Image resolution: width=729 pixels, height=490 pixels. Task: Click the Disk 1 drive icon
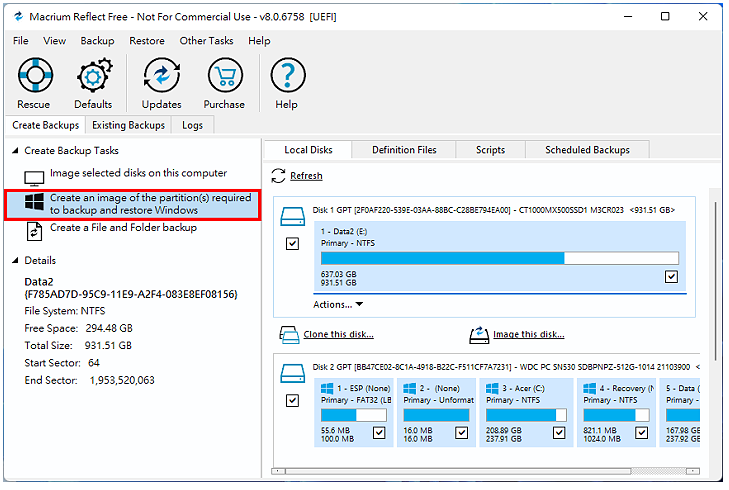(x=293, y=217)
